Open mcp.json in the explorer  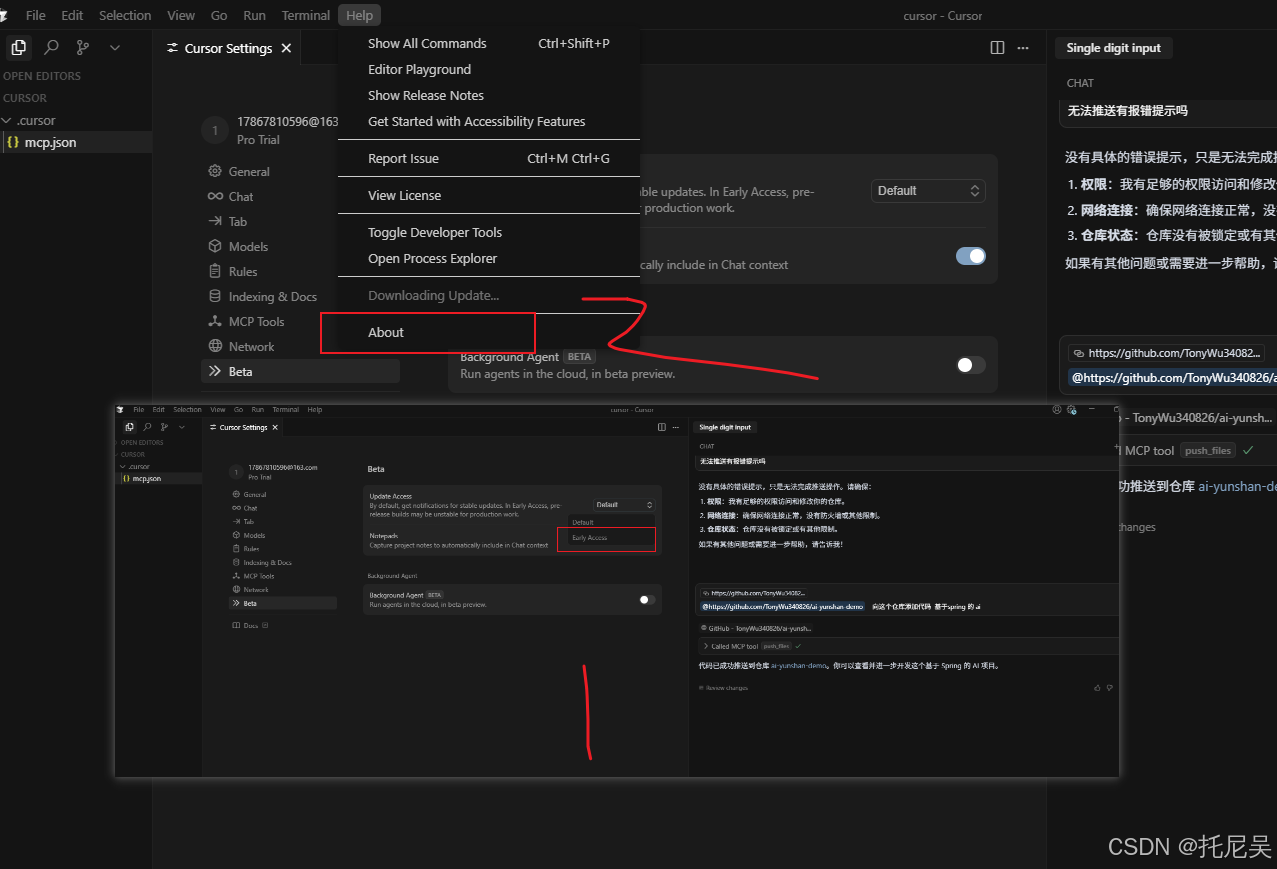click(x=76, y=142)
